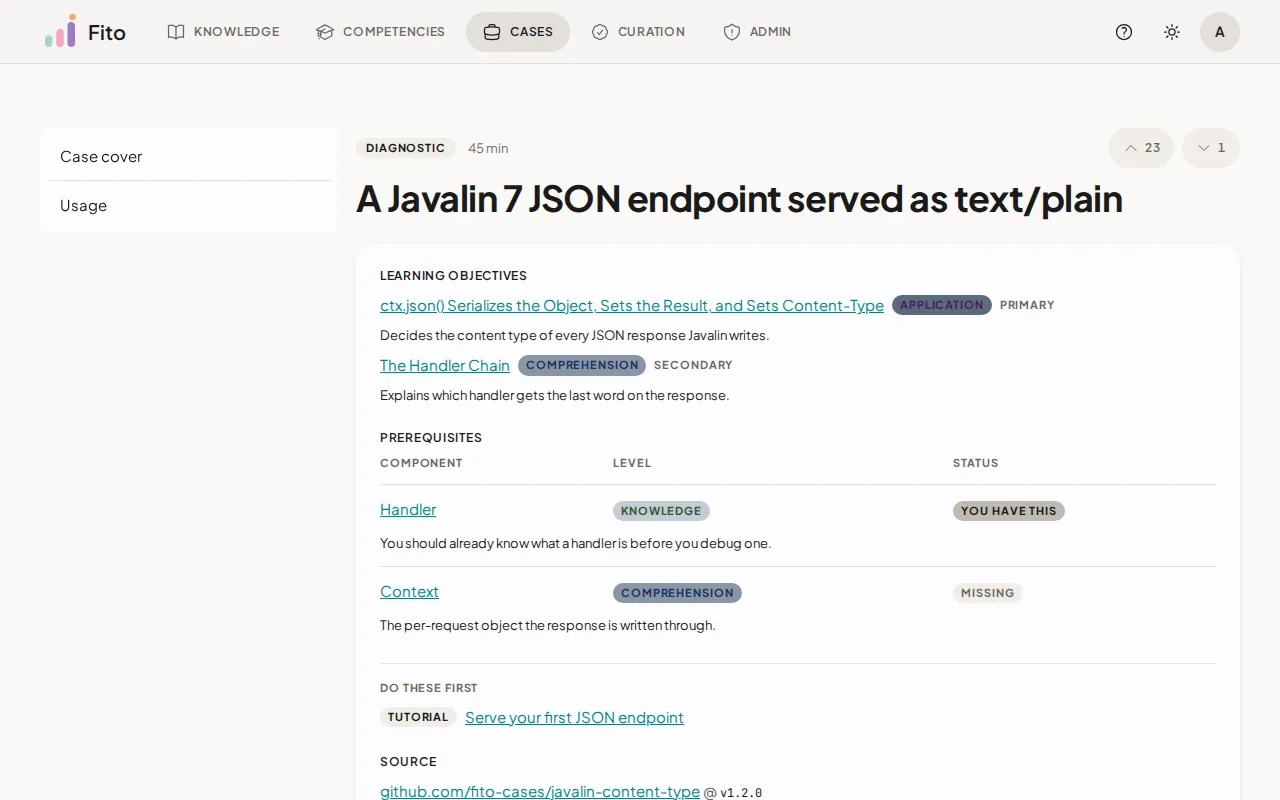Click the 45 min duration text

[488, 148]
